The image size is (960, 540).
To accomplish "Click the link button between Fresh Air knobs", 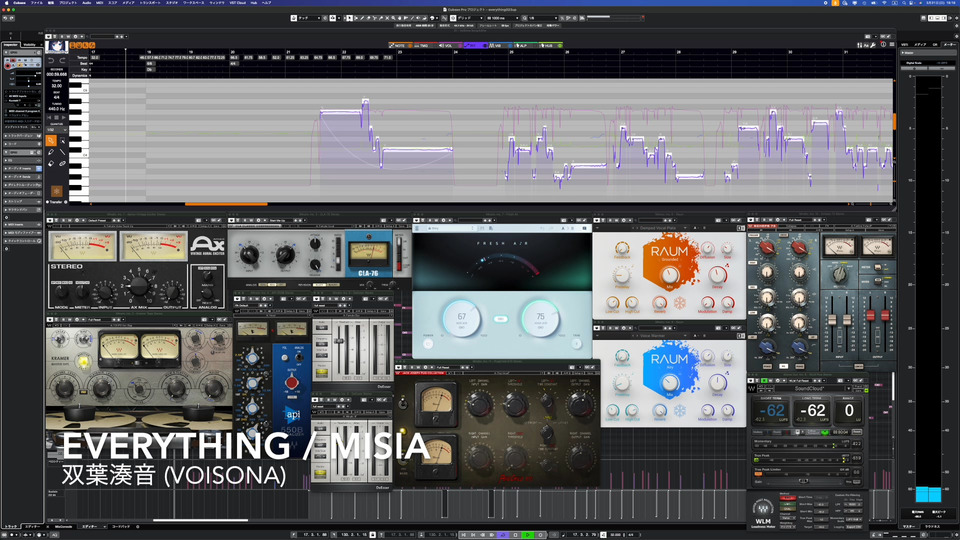I will [x=501, y=319].
